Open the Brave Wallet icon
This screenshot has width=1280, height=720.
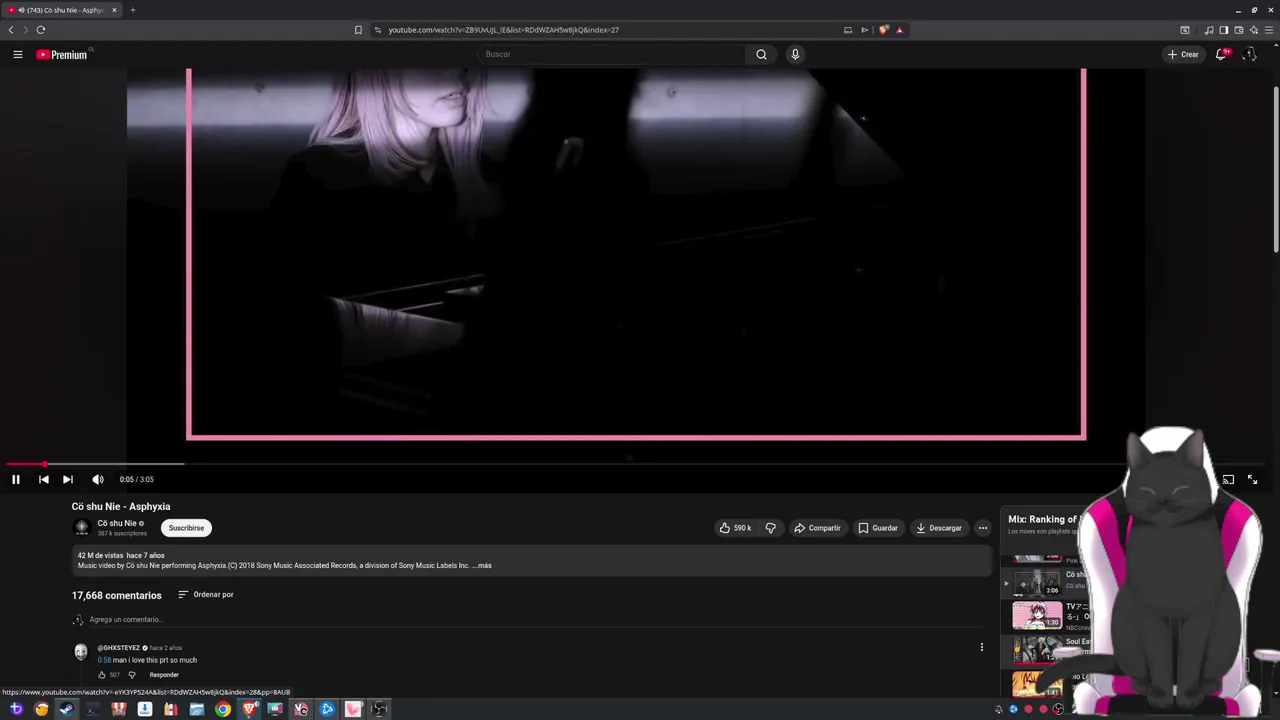click(x=1239, y=30)
